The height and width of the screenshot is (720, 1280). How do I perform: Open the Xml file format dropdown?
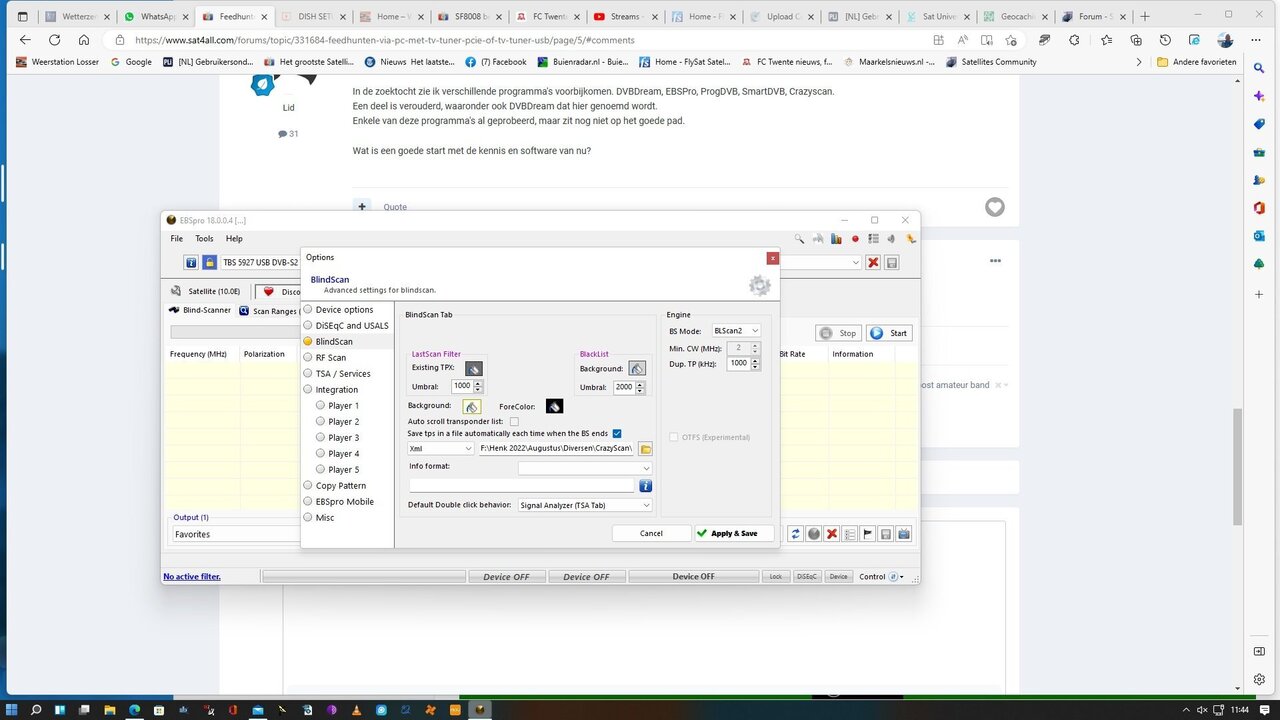pos(441,449)
